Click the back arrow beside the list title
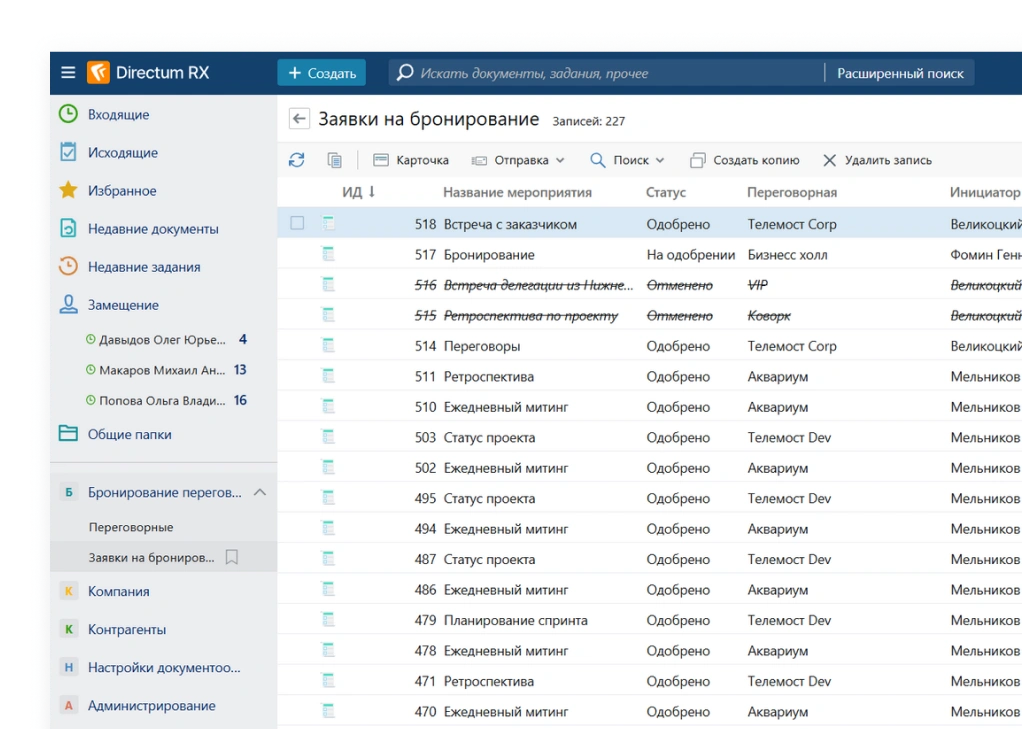 (x=298, y=120)
